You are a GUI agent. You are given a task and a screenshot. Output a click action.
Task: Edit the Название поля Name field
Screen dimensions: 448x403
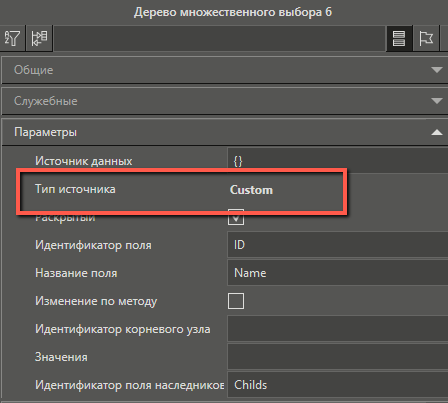[338, 273]
